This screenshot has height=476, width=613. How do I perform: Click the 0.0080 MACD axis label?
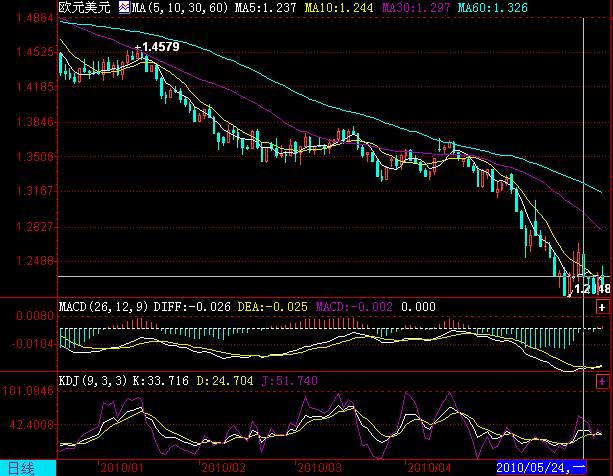tap(35, 316)
